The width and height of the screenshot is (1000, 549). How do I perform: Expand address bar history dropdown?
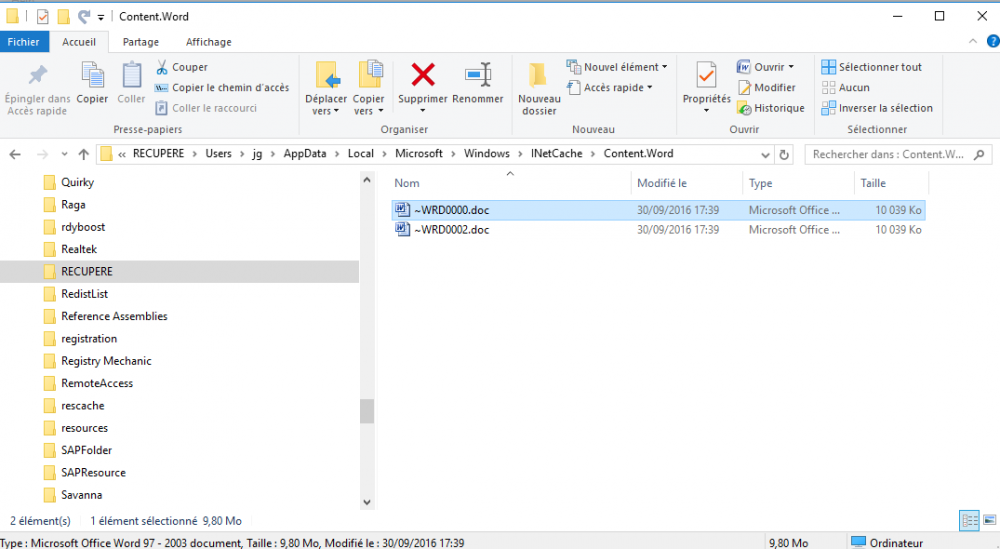click(765, 154)
